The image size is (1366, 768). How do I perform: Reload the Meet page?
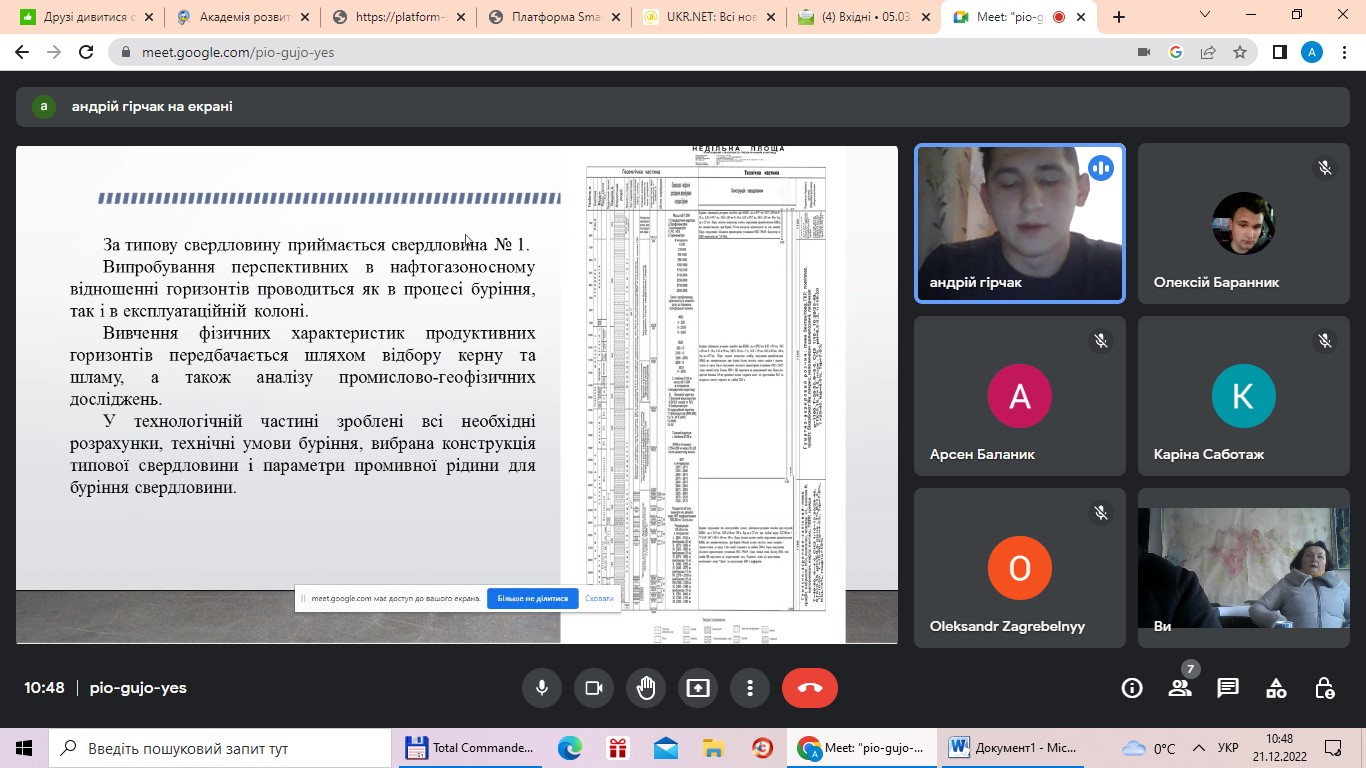(86, 52)
